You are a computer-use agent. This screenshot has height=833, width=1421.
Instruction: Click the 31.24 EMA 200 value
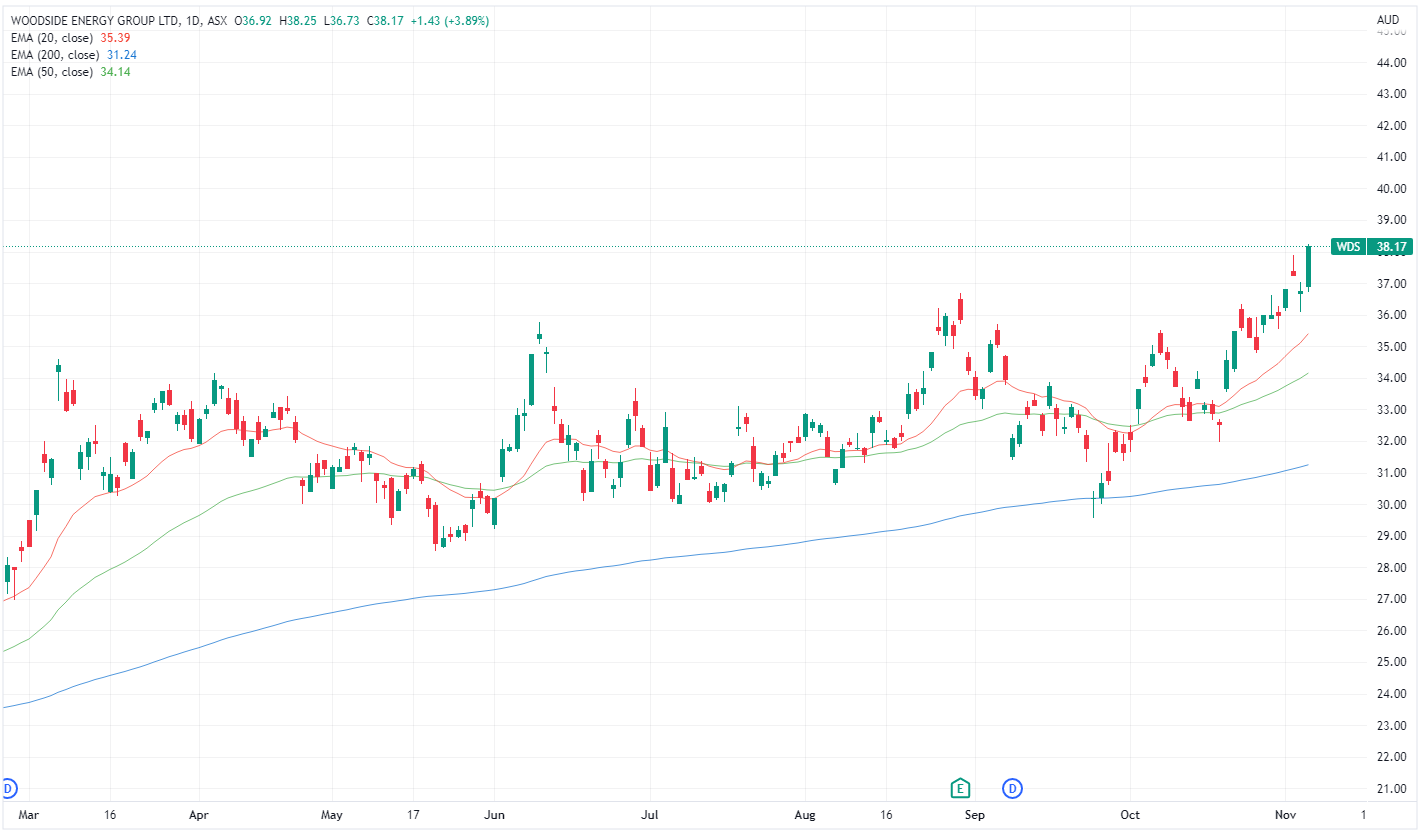[122, 54]
